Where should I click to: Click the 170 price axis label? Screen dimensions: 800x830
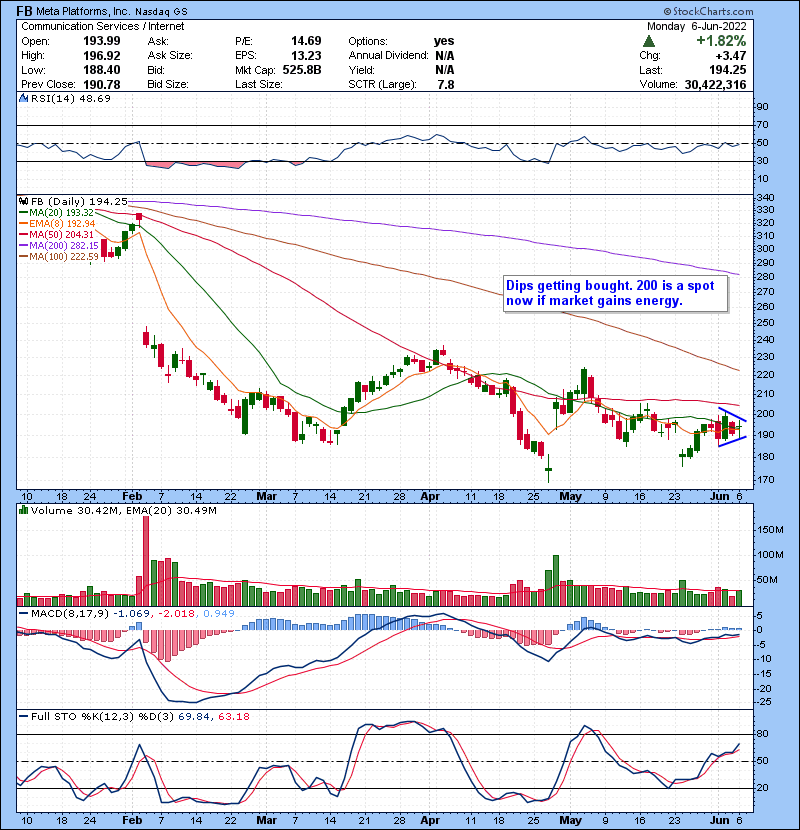point(766,480)
